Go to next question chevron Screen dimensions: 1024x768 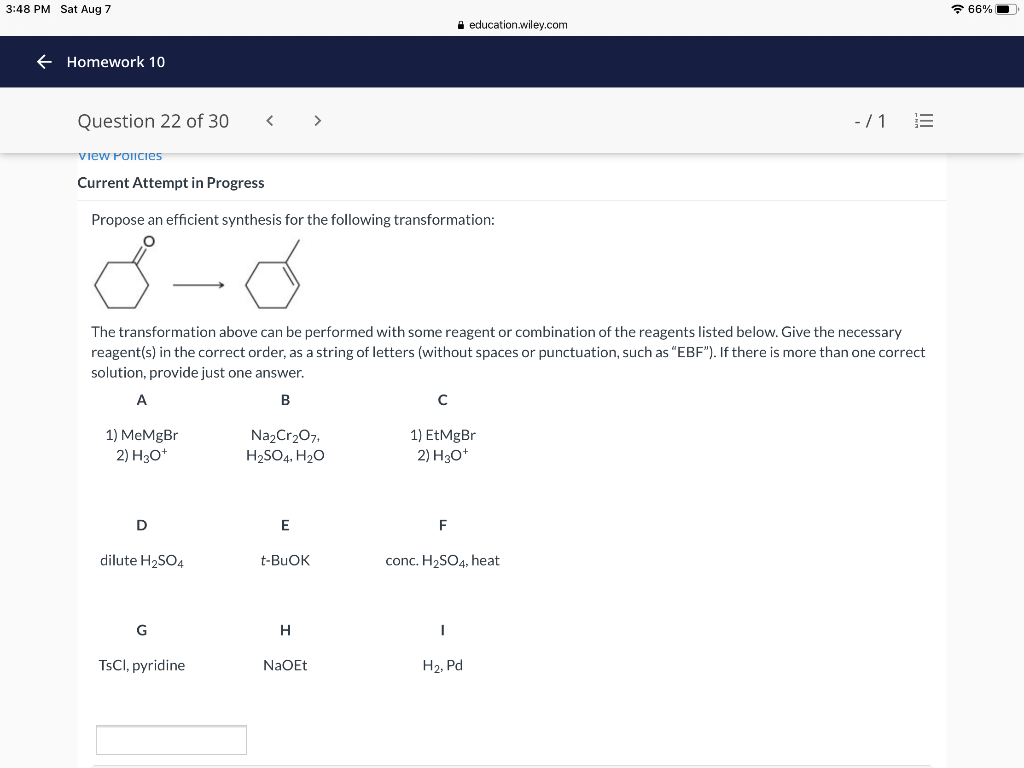(317, 121)
